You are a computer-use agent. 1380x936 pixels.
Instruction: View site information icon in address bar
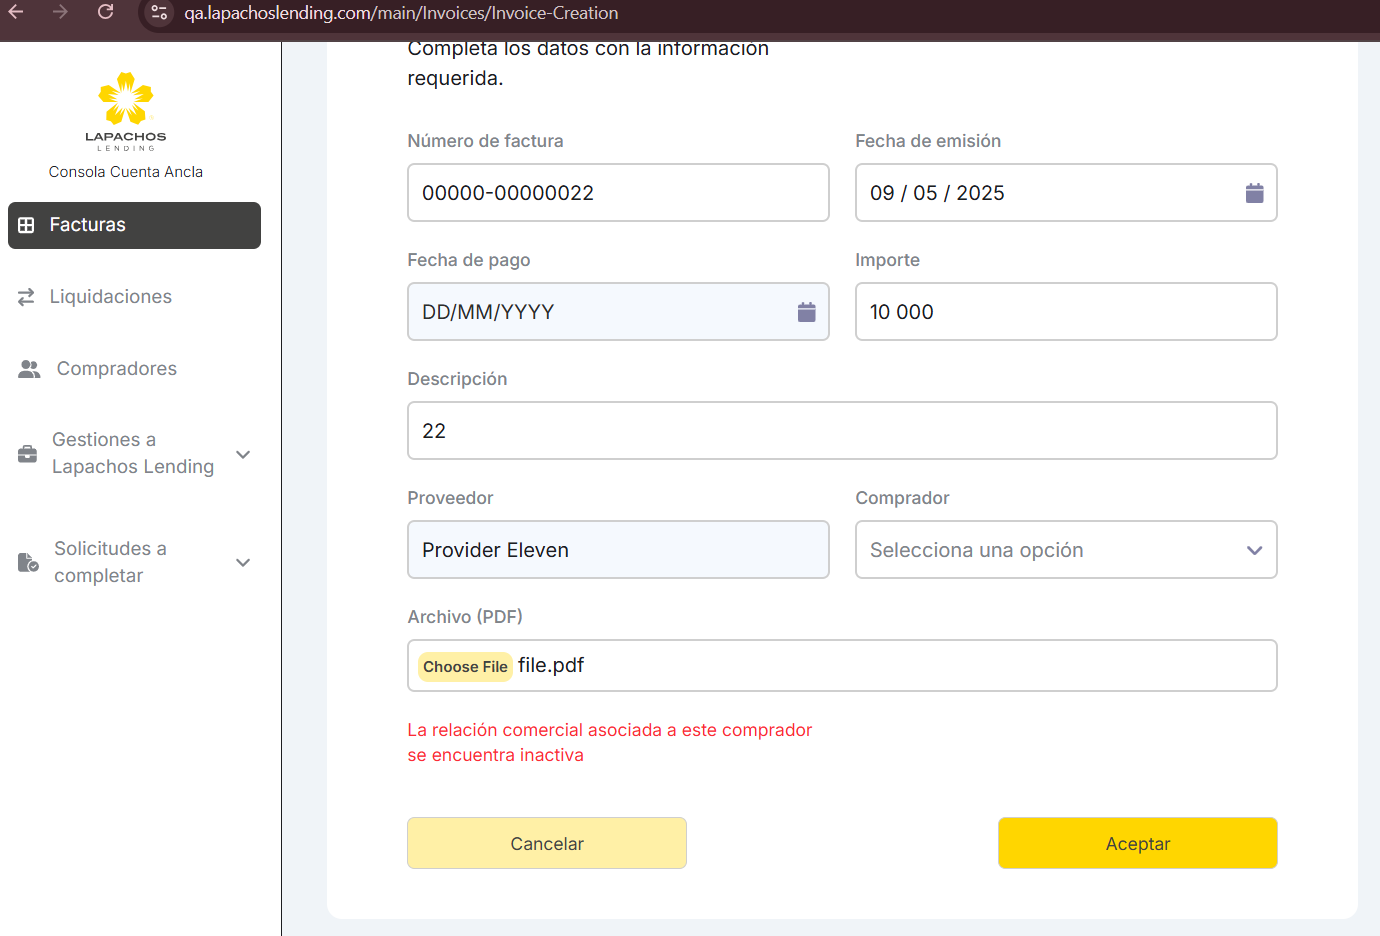click(159, 13)
